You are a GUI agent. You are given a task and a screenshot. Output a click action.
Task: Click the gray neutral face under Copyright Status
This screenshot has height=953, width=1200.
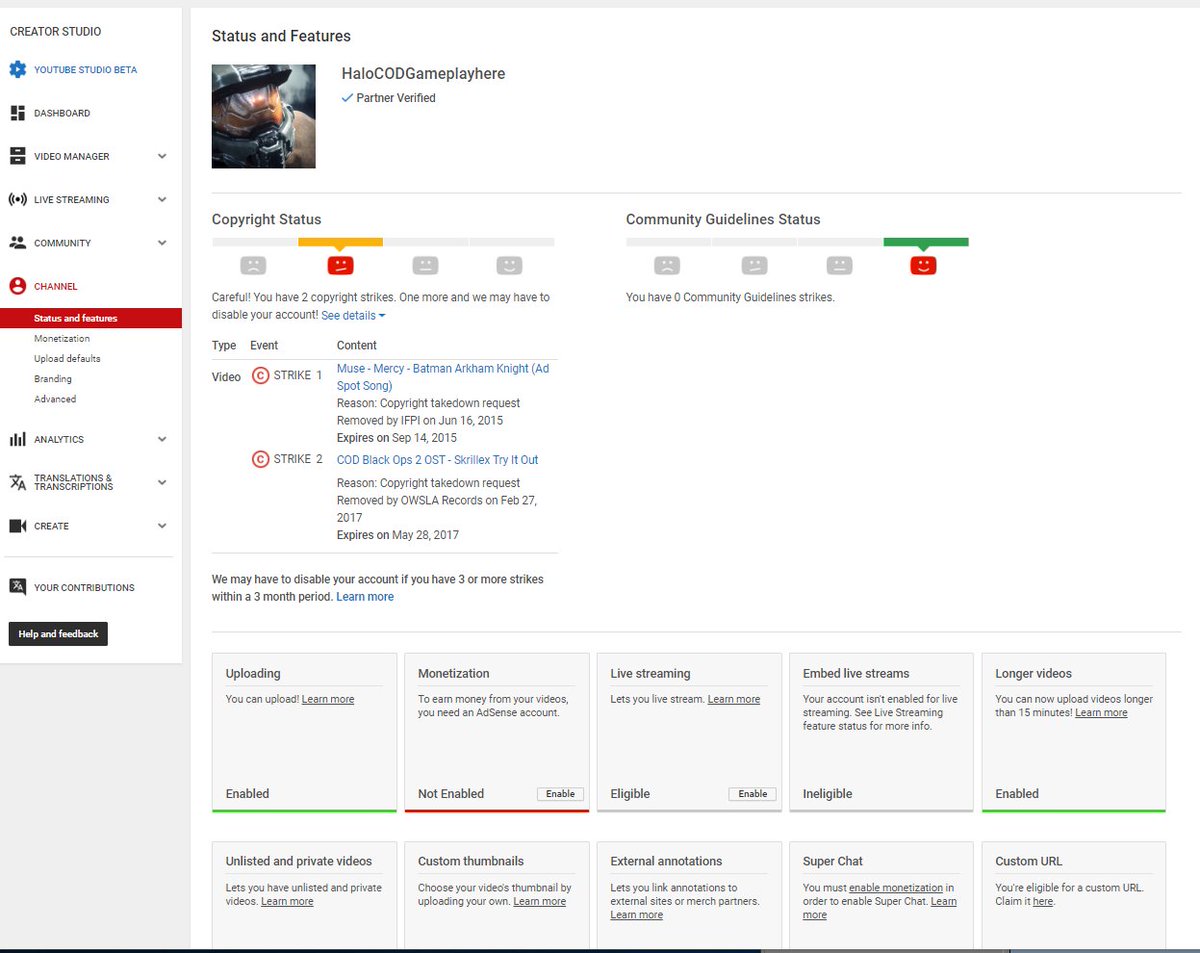point(425,265)
